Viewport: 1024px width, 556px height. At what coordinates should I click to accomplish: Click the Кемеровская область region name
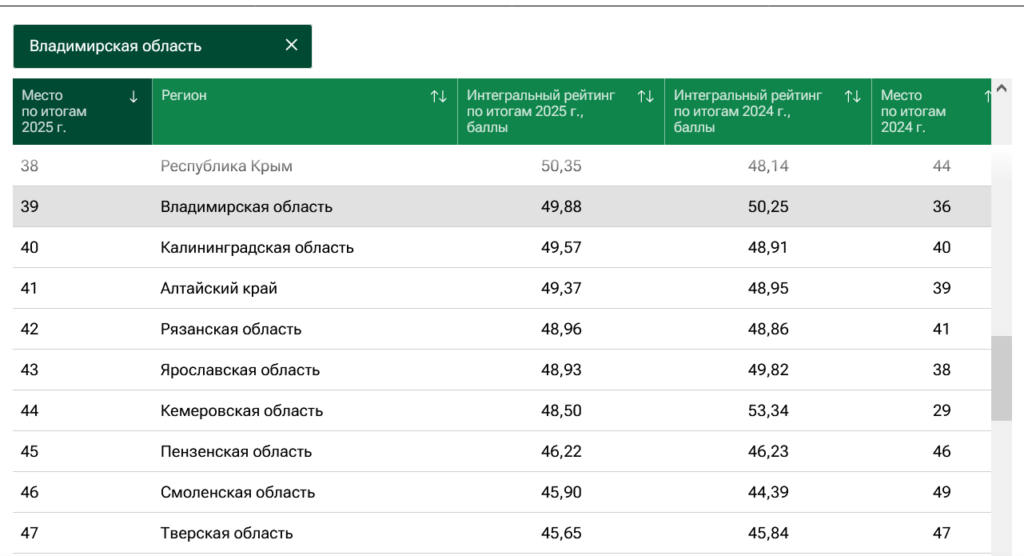coord(242,410)
